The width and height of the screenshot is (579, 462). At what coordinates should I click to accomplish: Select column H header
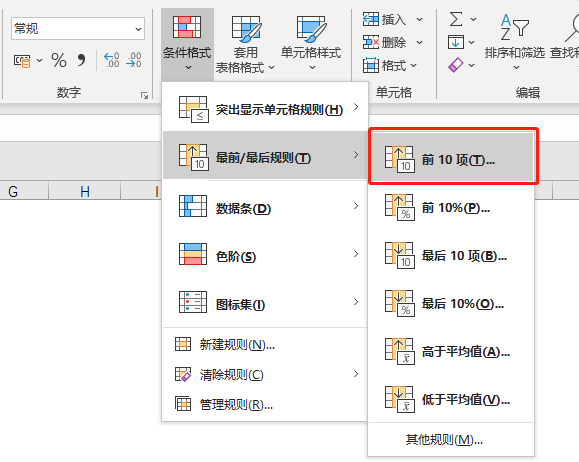85,191
